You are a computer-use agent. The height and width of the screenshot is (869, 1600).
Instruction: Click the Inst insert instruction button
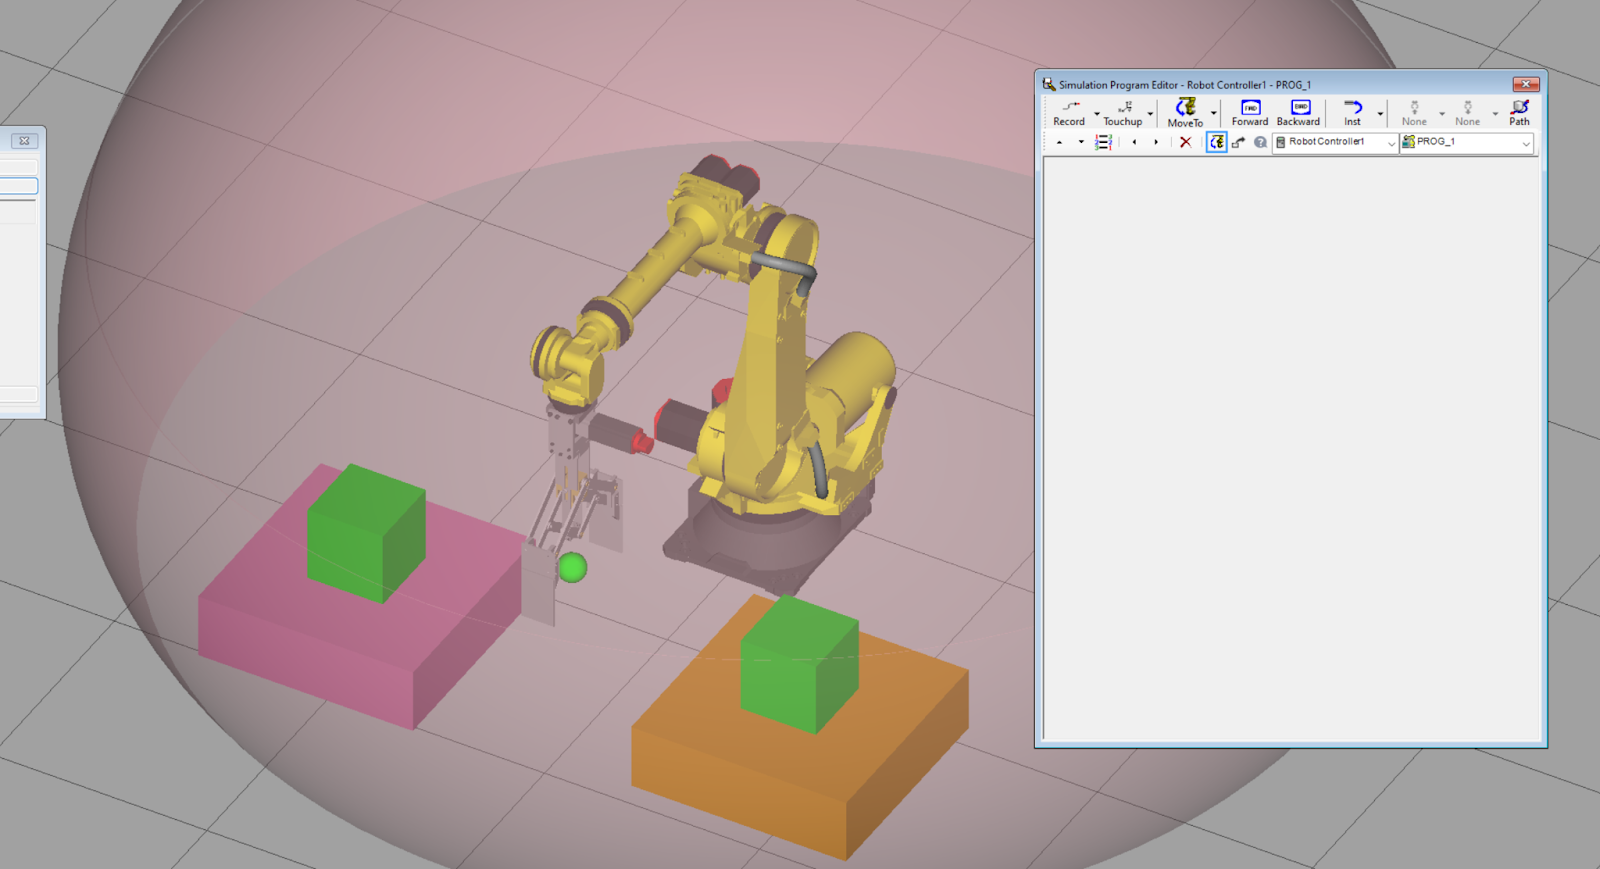1353,113
